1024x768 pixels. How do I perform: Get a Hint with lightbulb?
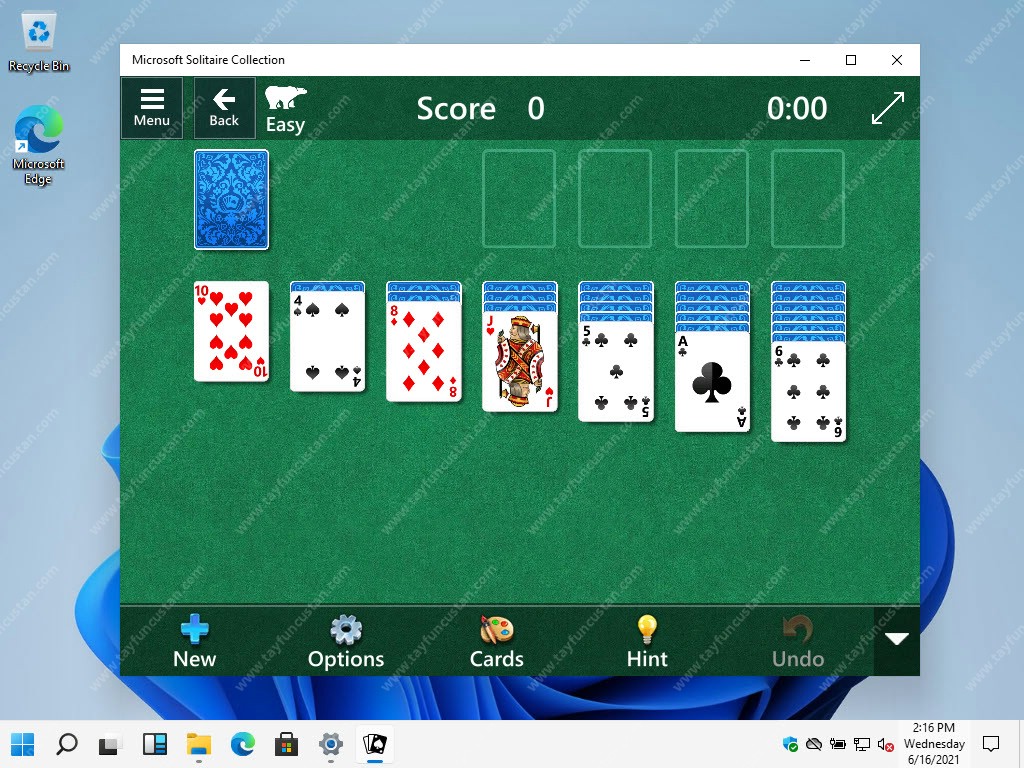[x=647, y=641]
